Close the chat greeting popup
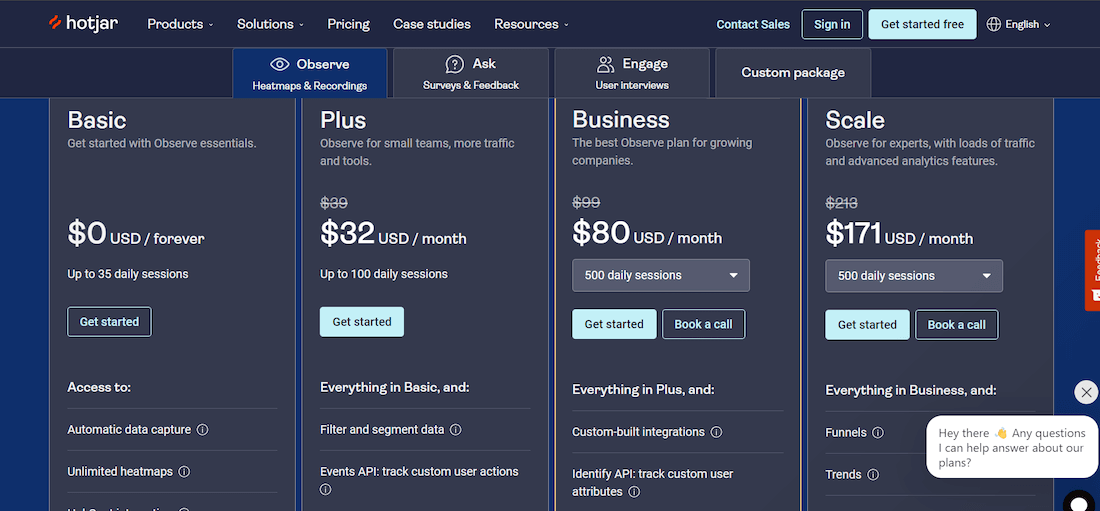1100x511 pixels. (x=1086, y=392)
